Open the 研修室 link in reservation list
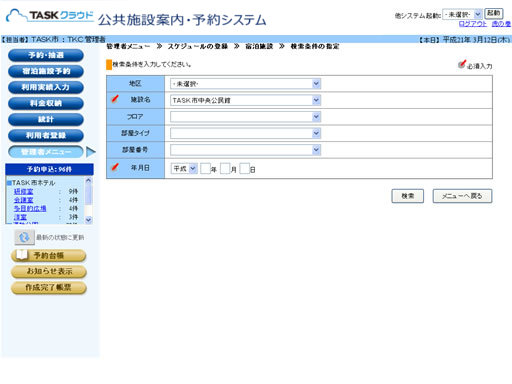Screen dimensions: 512x384 (x=23, y=191)
